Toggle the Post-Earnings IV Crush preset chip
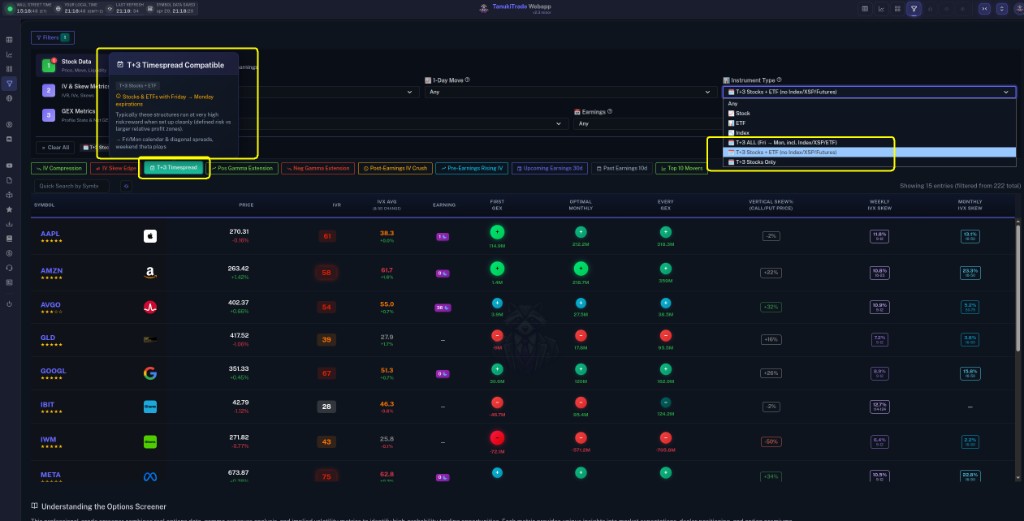Screen dimensions: 1024x521 [395, 168]
